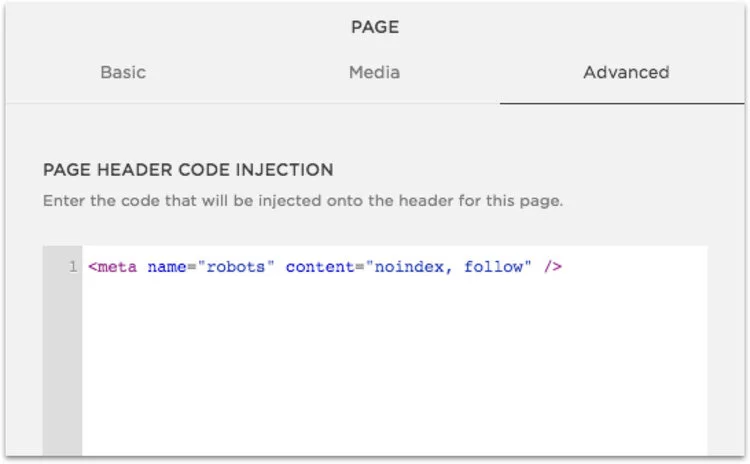Image resolution: width=750 pixels, height=464 pixels.
Task: Click the code injection description text
Action: pos(302,201)
